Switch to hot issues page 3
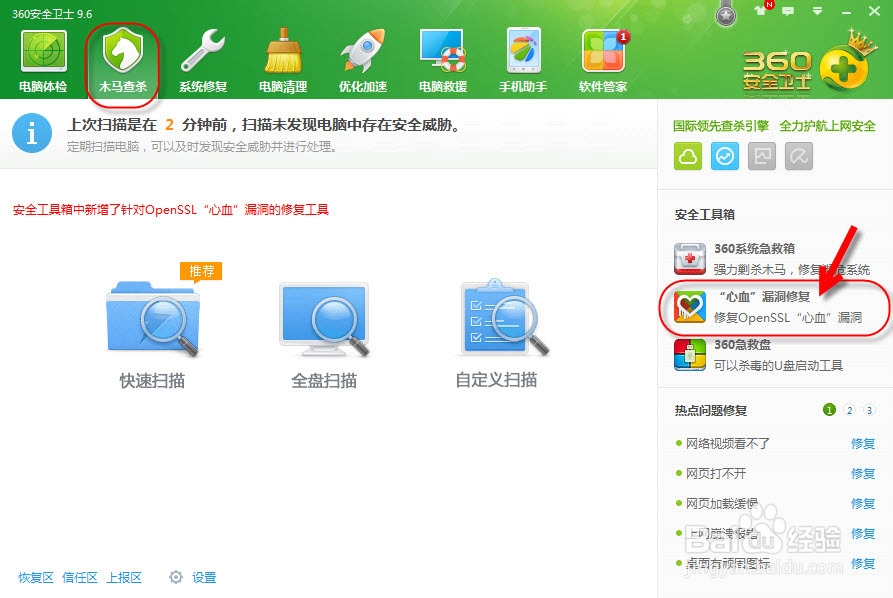Screen dimensions: 893x598 click(869, 409)
